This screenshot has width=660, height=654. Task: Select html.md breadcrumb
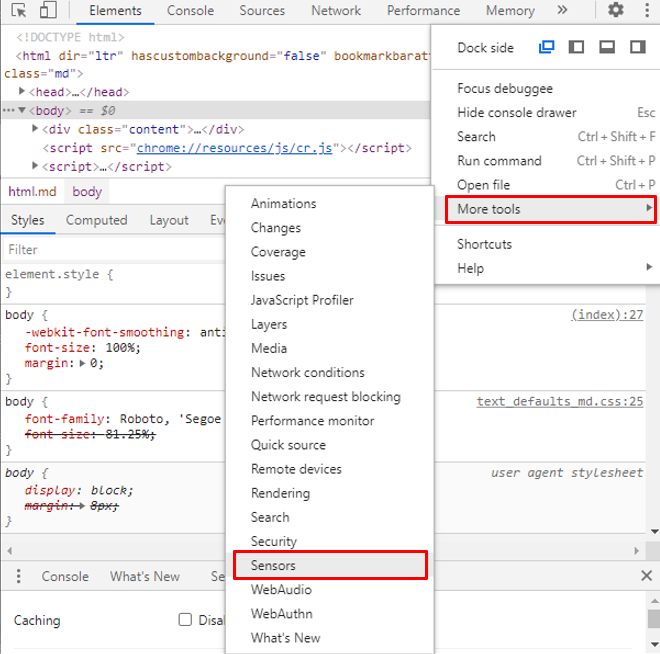click(x=32, y=191)
